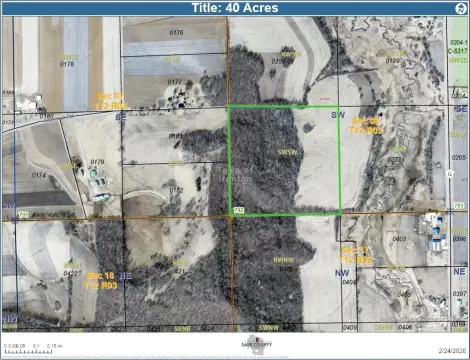The height and width of the screenshot is (360, 470).
Task: Select parcel label 0174
Action: [x=39, y=175]
